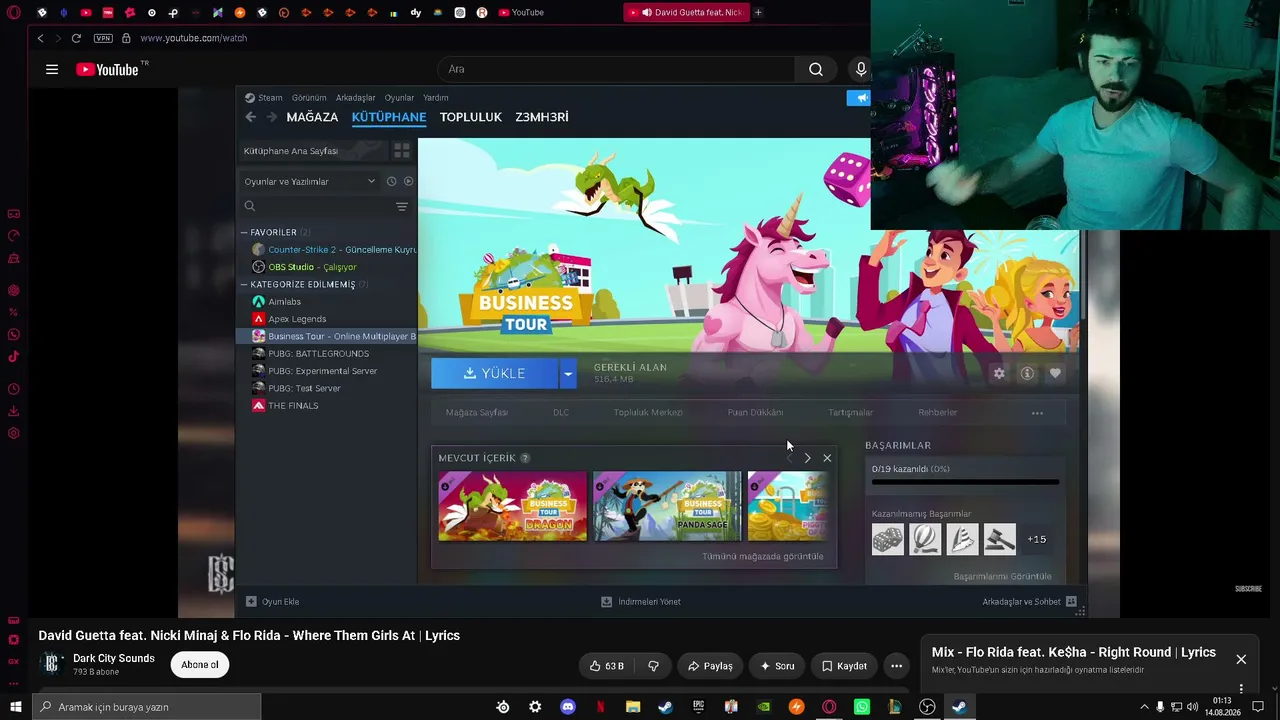Open the Z3MH3Rİ profile tab
Screen dimensions: 1280x720
tap(542, 117)
